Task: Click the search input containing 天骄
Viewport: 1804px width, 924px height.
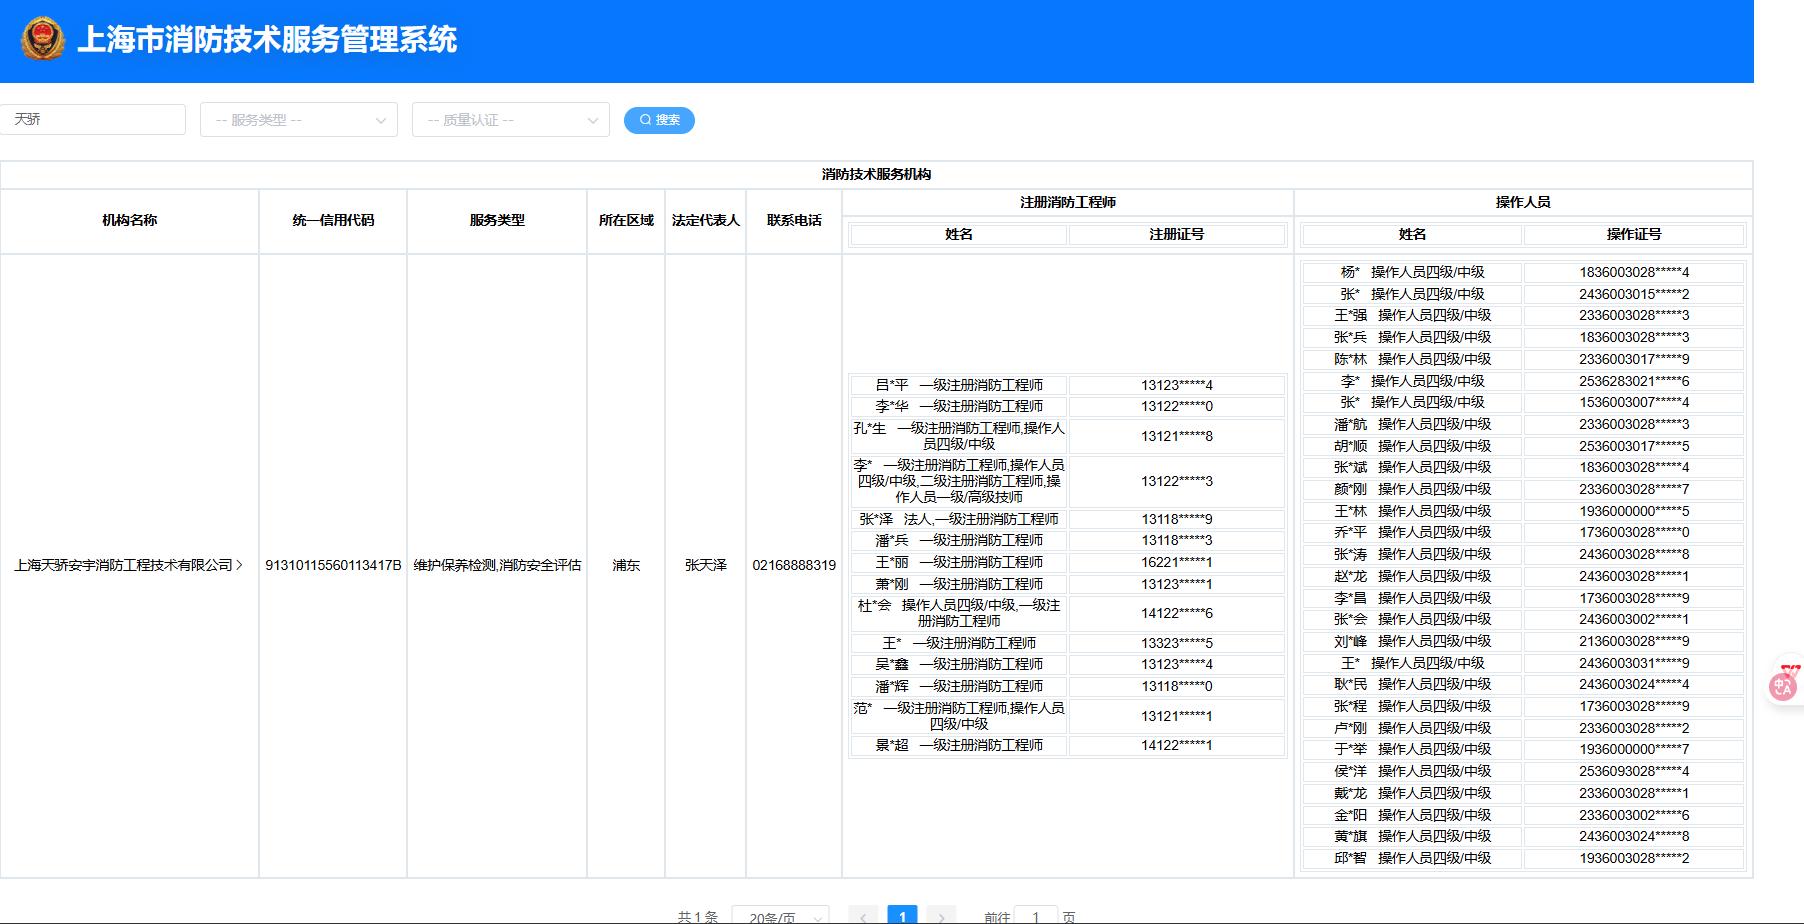Action: (x=93, y=119)
